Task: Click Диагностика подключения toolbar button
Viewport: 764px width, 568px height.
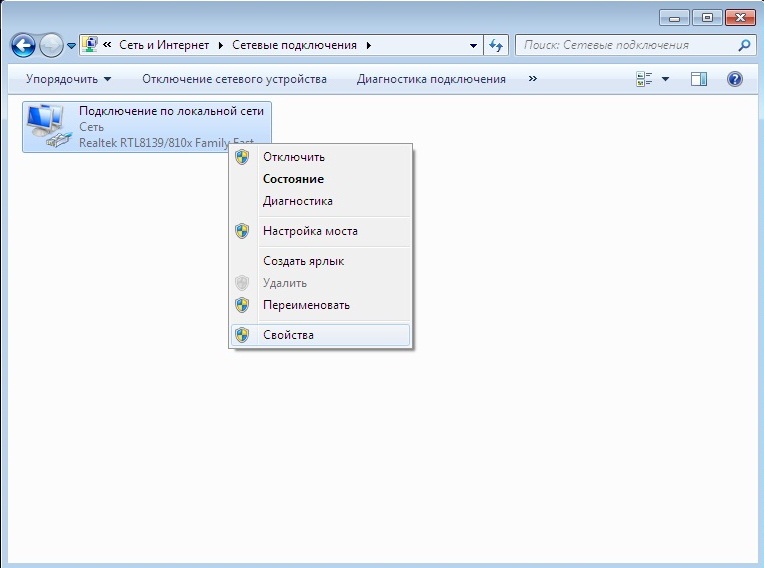Action: click(x=431, y=79)
